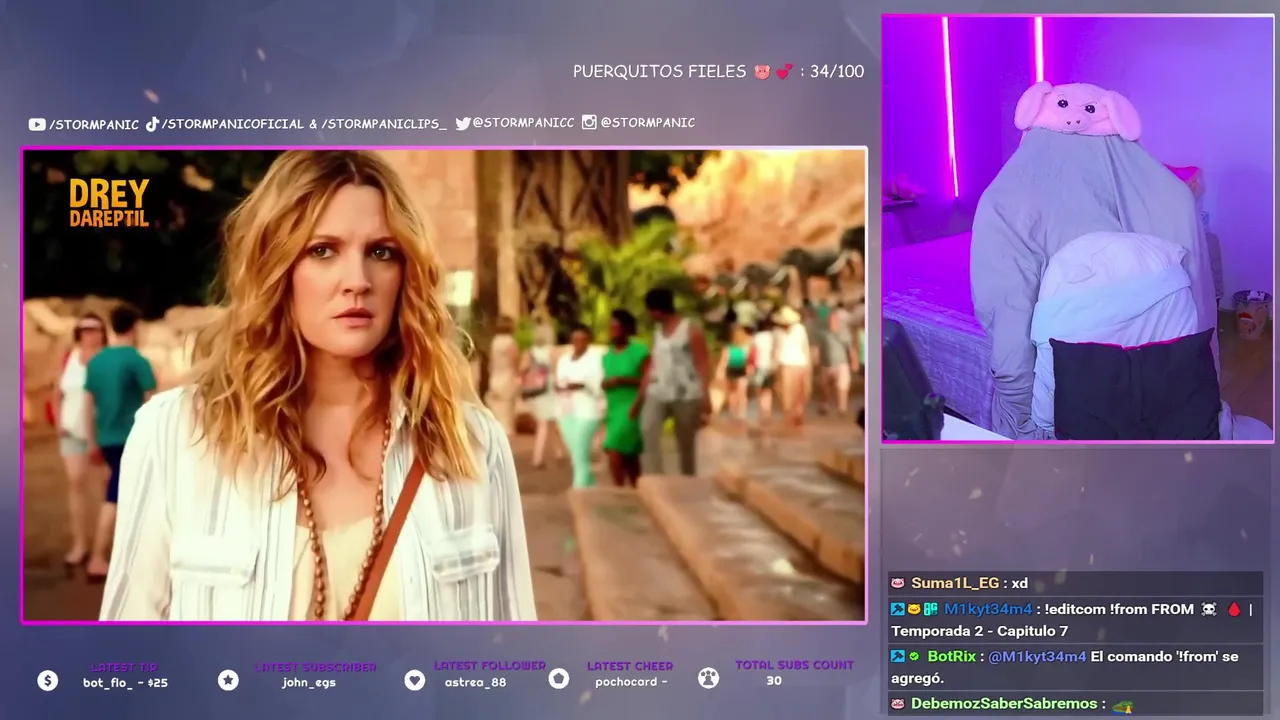Click the 'Temporada 2 - Capitulo 7' chat text
Screen dimensions: 1280x720
(979, 631)
